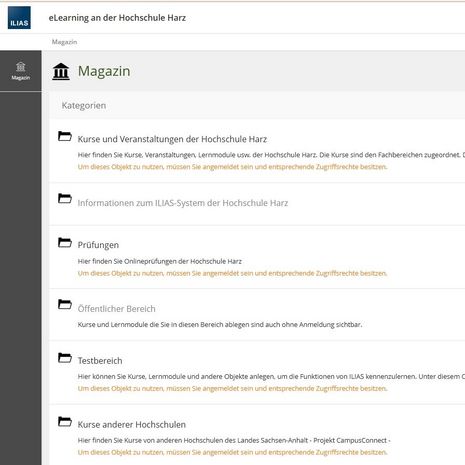Open the Prüfungen category
465x465 pixels.
[x=98, y=245]
